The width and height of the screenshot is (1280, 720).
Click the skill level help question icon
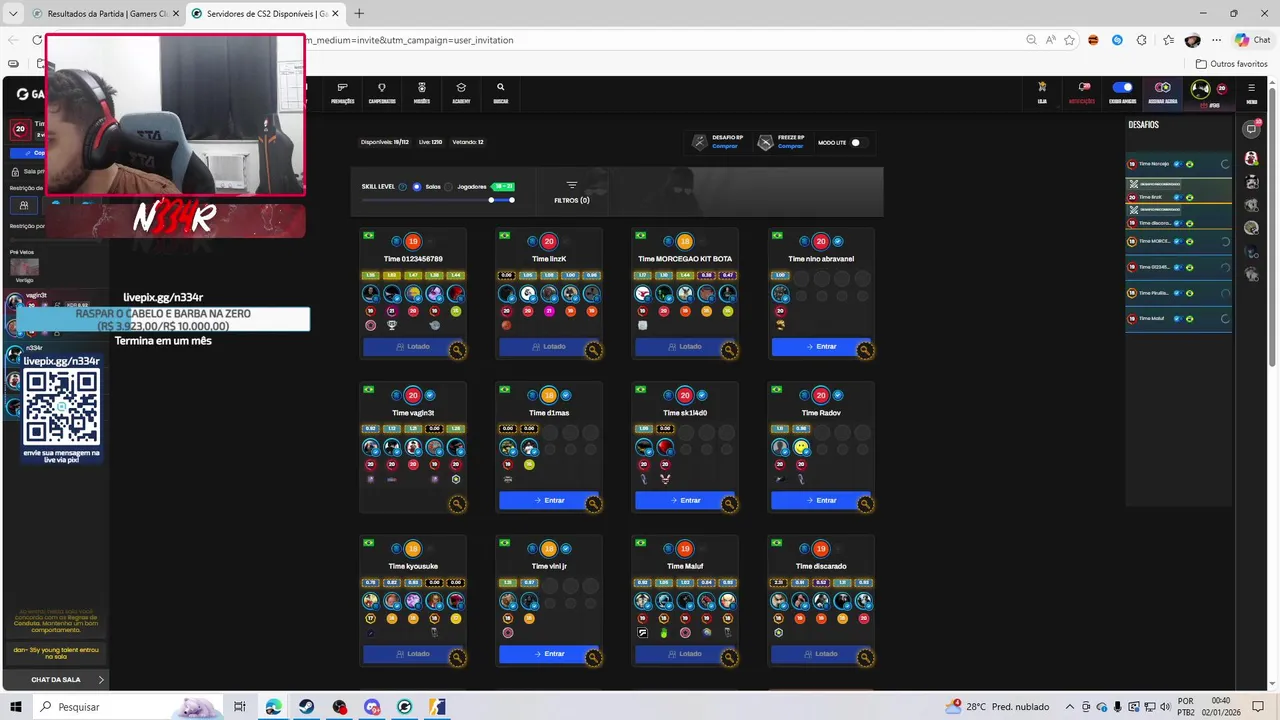coord(403,187)
